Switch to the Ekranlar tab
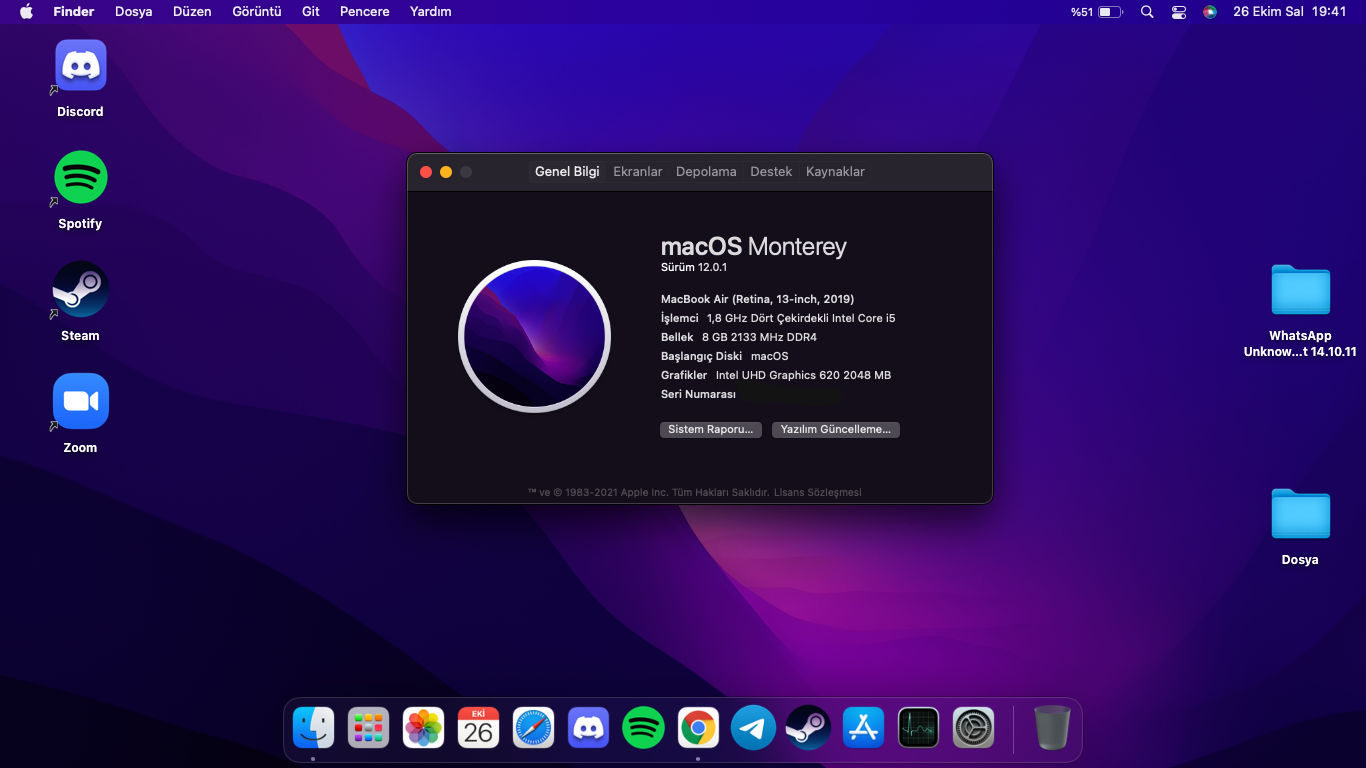This screenshot has height=768, width=1366. [x=637, y=172]
